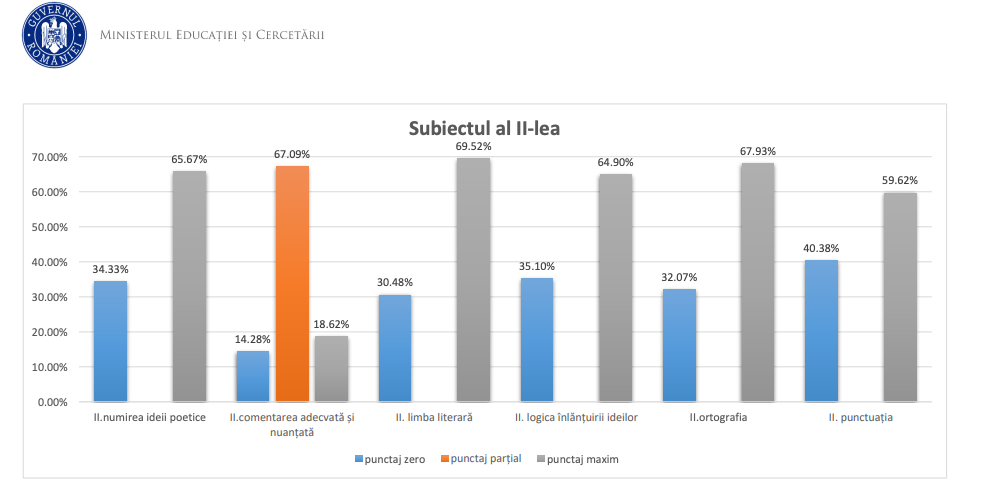The height and width of the screenshot is (502, 998).
Task: Select the 59.62% data label
Action: pos(900,181)
